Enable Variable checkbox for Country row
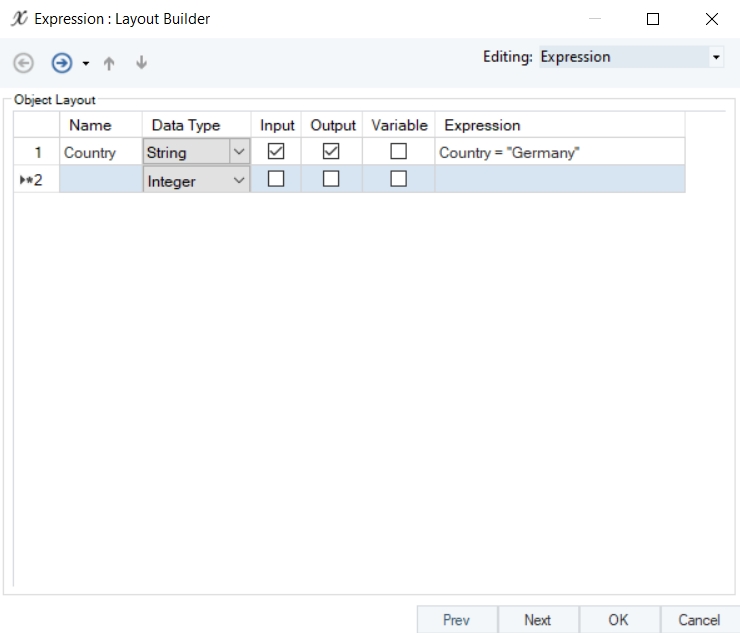The width and height of the screenshot is (740, 633). coord(399,152)
